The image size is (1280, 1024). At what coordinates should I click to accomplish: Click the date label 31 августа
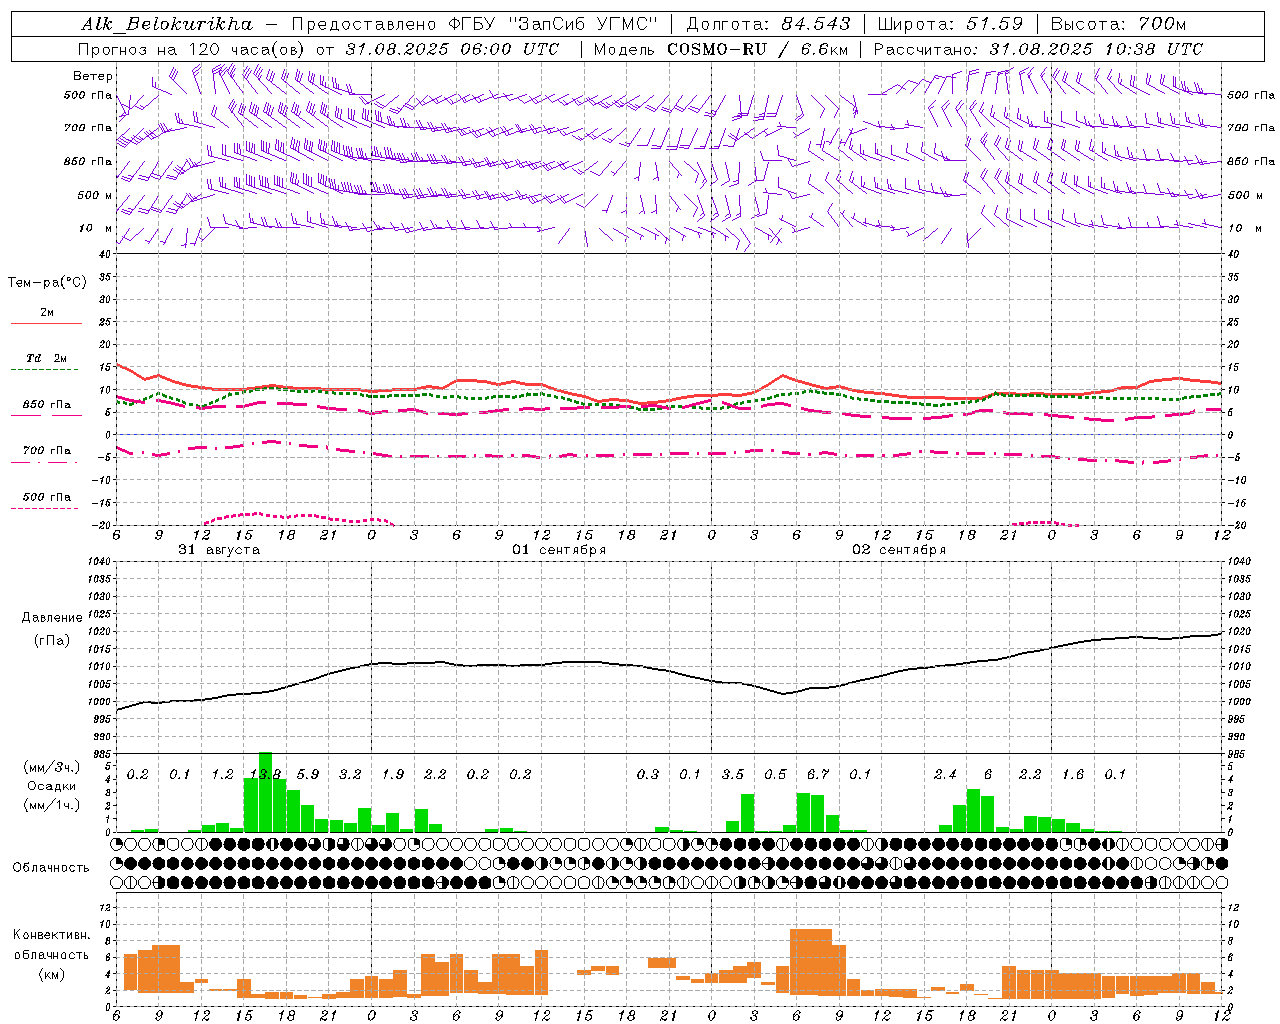click(219, 550)
